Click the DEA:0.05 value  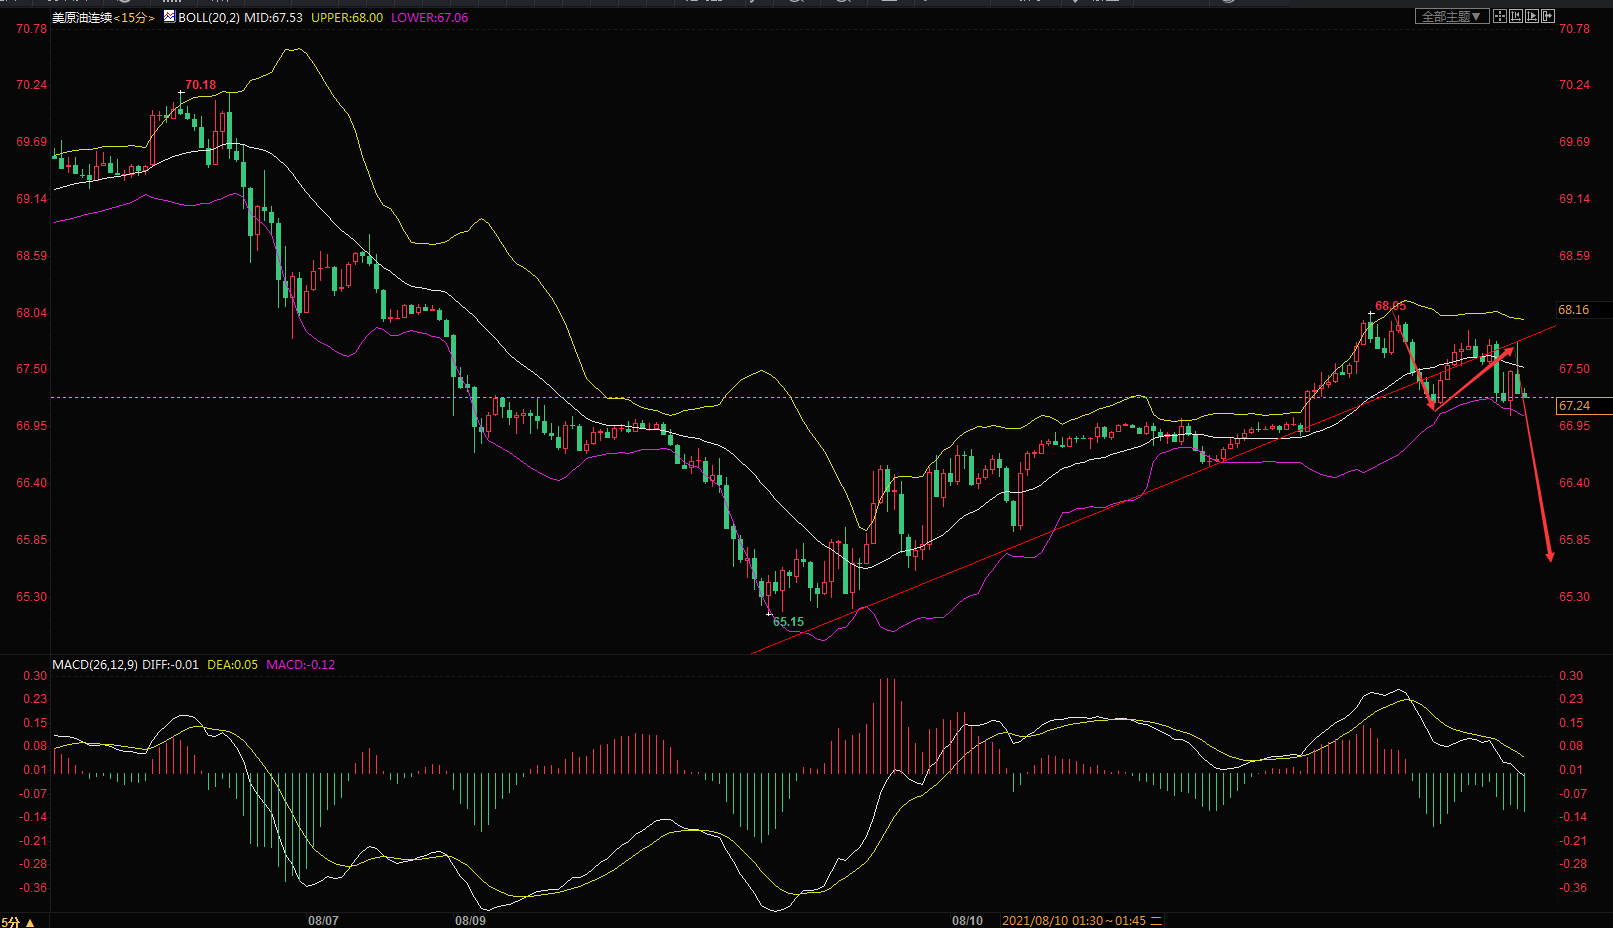click(x=232, y=665)
